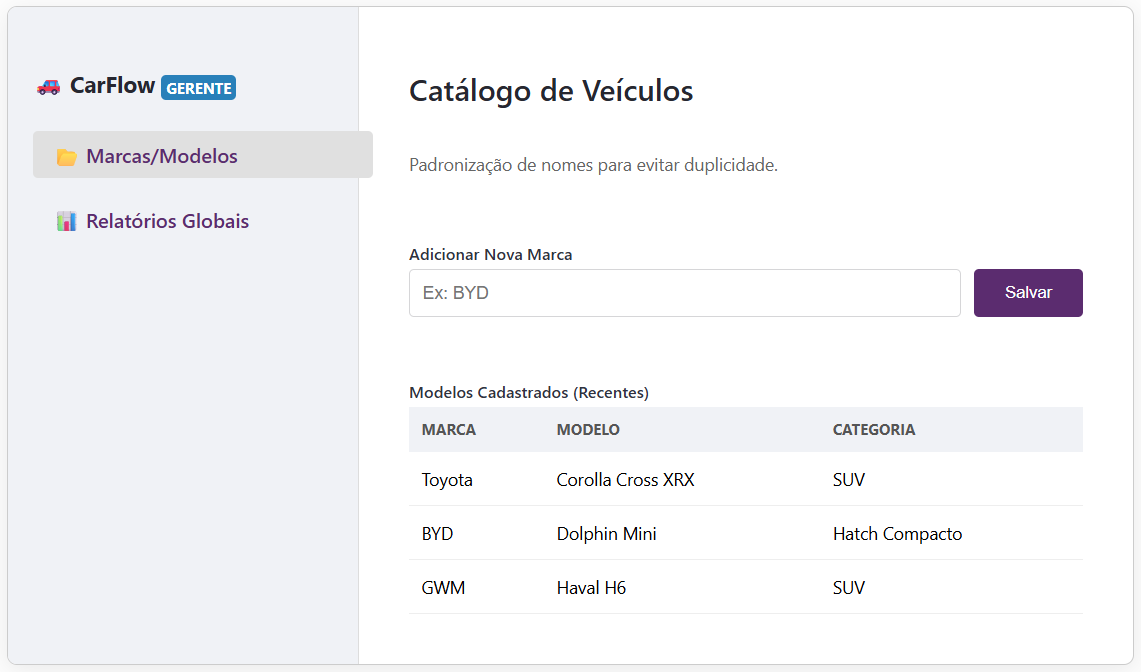
Task: Click the Hatch Compacto category cell
Action: pyautogui.click(x=897, y=534)
